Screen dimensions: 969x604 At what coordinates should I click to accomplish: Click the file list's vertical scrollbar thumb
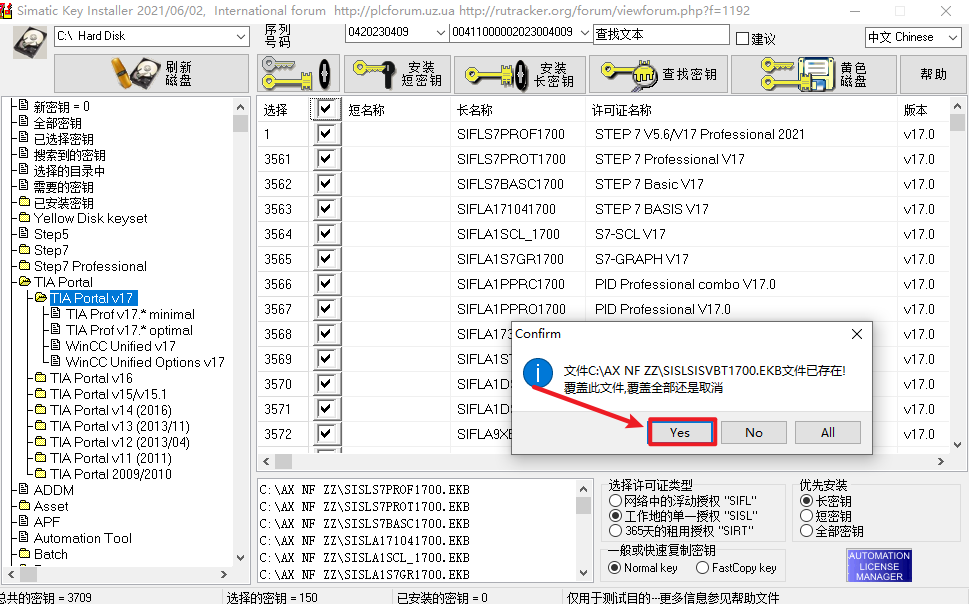[583, 506]
